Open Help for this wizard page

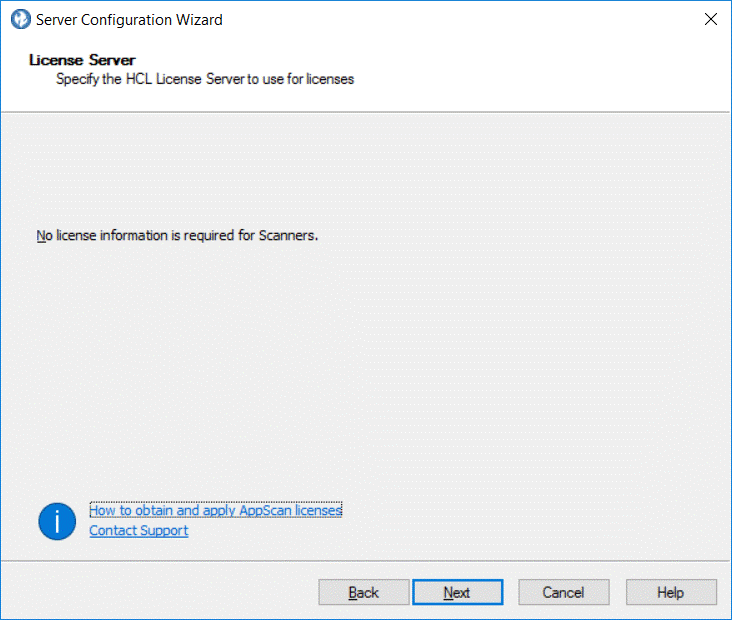click(x=671, y=592)
